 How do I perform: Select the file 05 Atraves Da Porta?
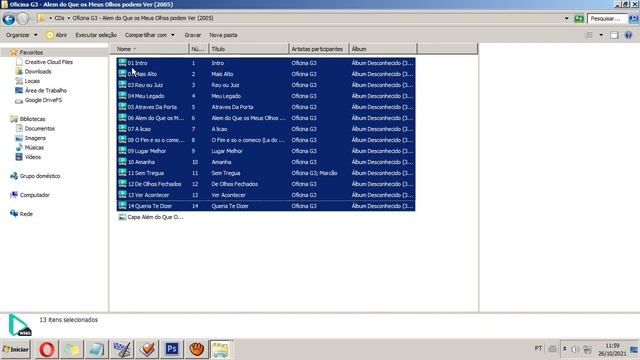point(152,107)
